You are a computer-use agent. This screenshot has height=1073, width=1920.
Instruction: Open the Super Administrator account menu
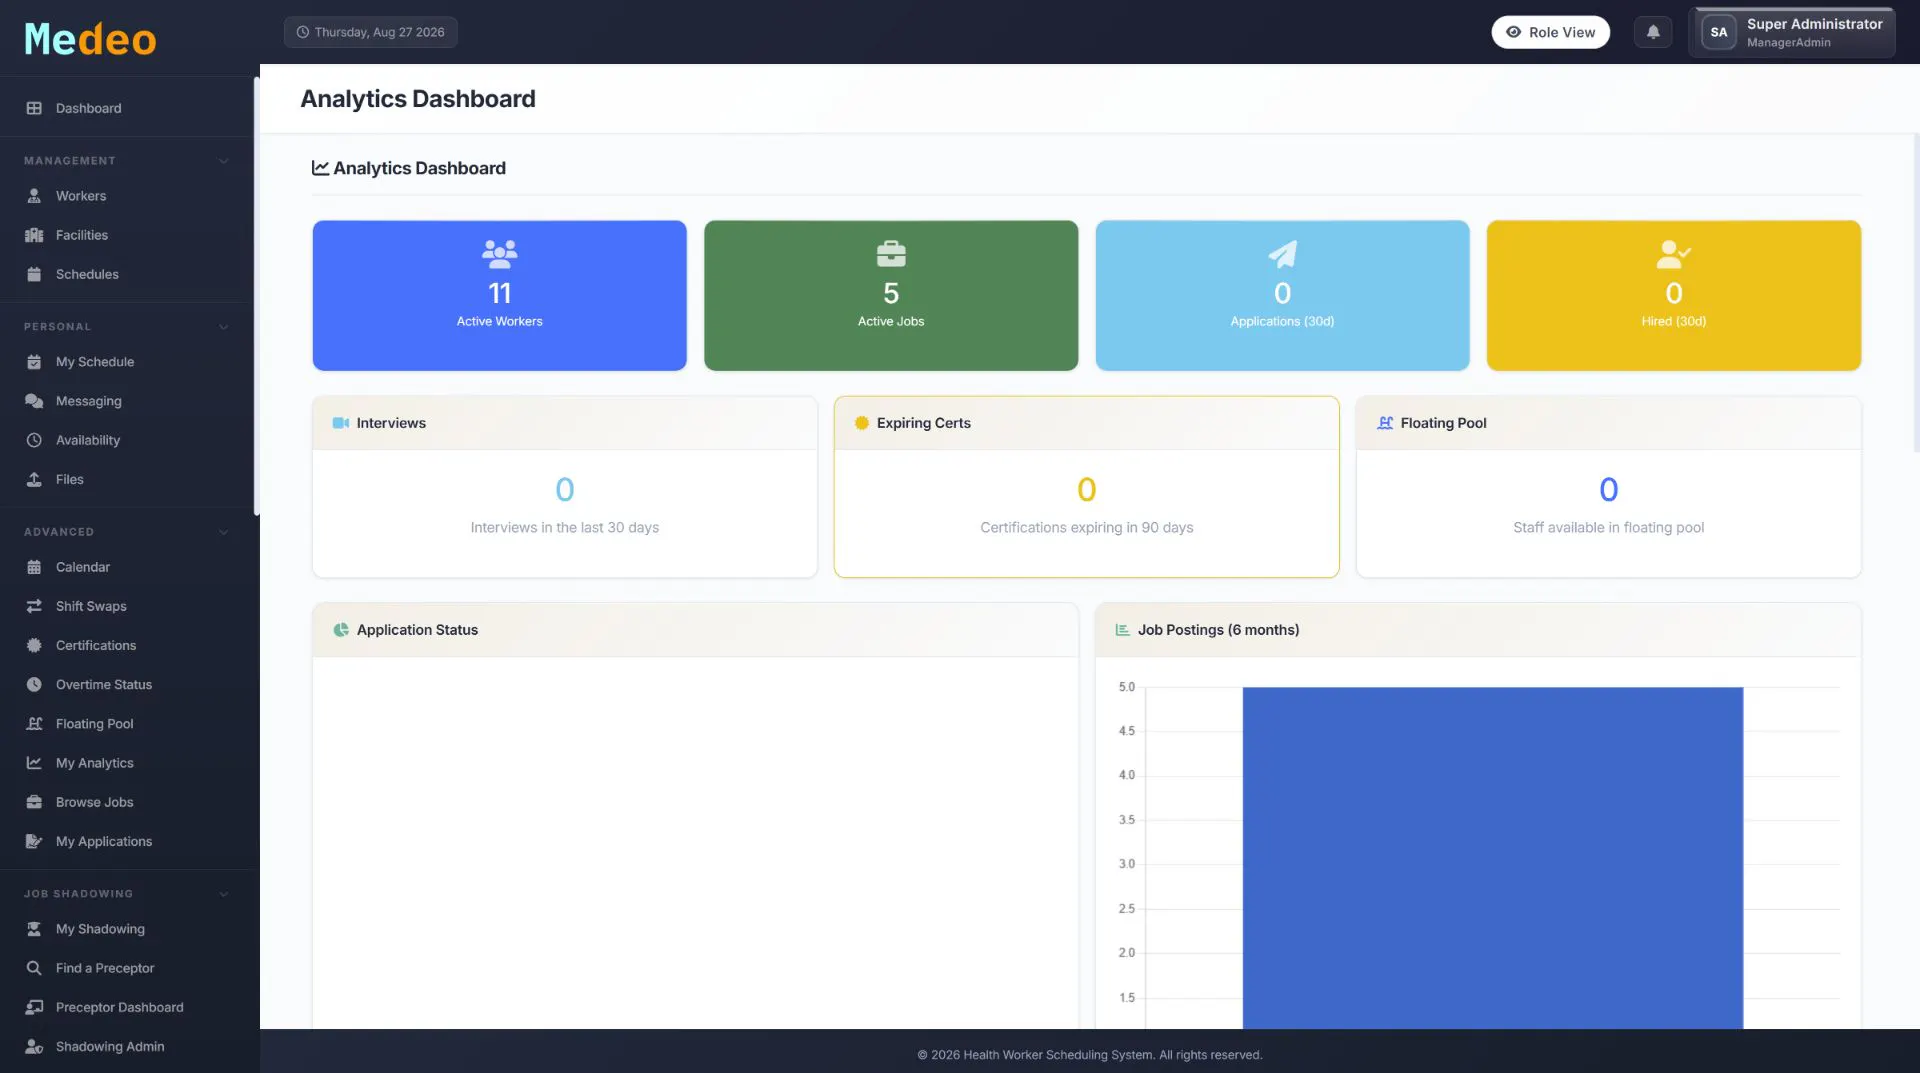(x=1791, y=32)
